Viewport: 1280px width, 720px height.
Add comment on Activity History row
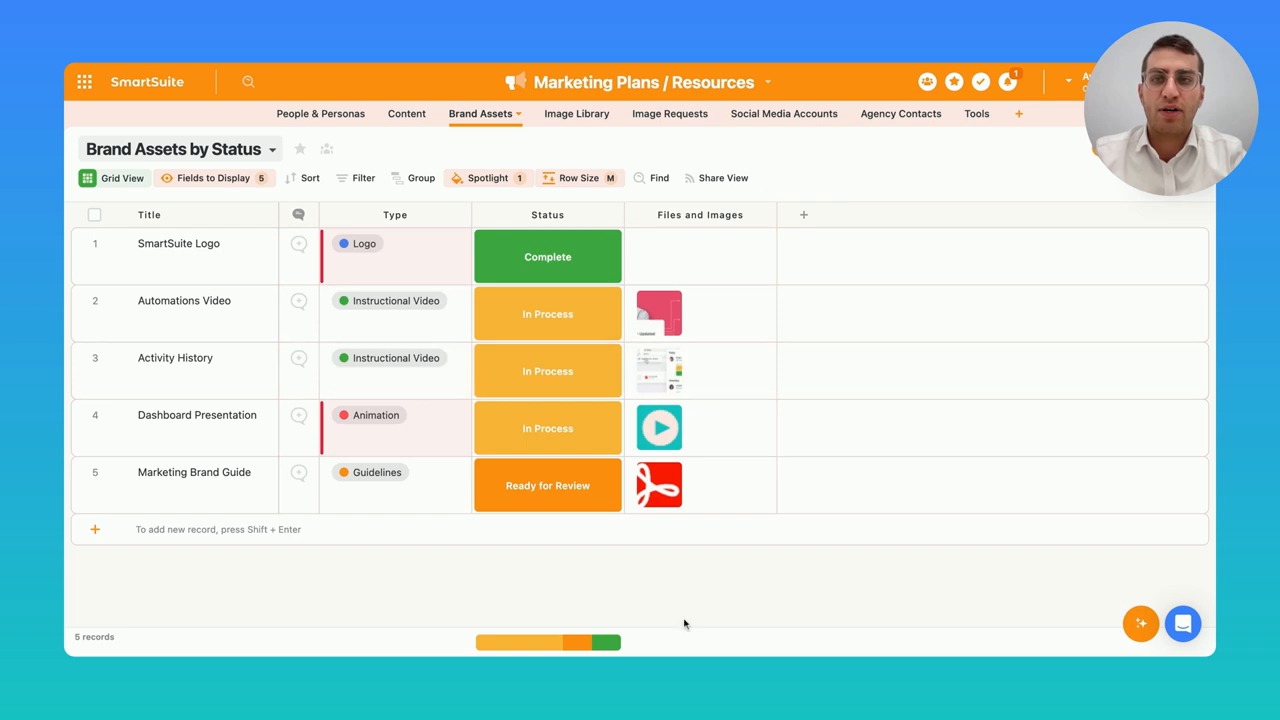[298, 358]
